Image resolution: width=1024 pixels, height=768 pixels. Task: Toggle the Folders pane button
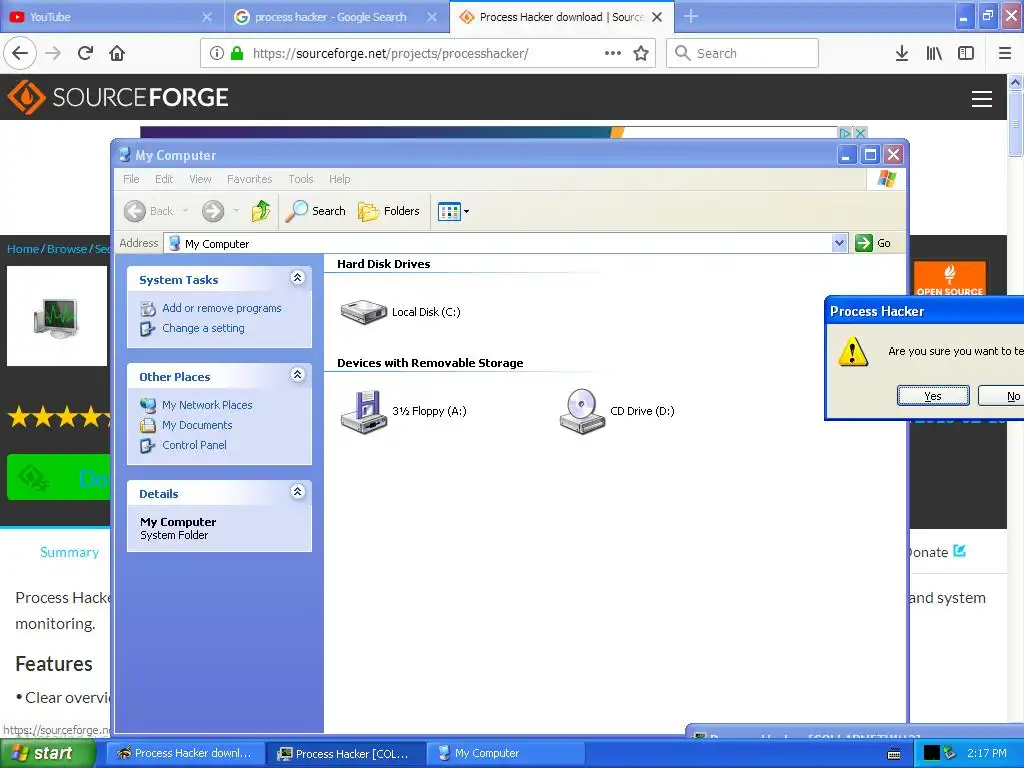tap(389, 211)
